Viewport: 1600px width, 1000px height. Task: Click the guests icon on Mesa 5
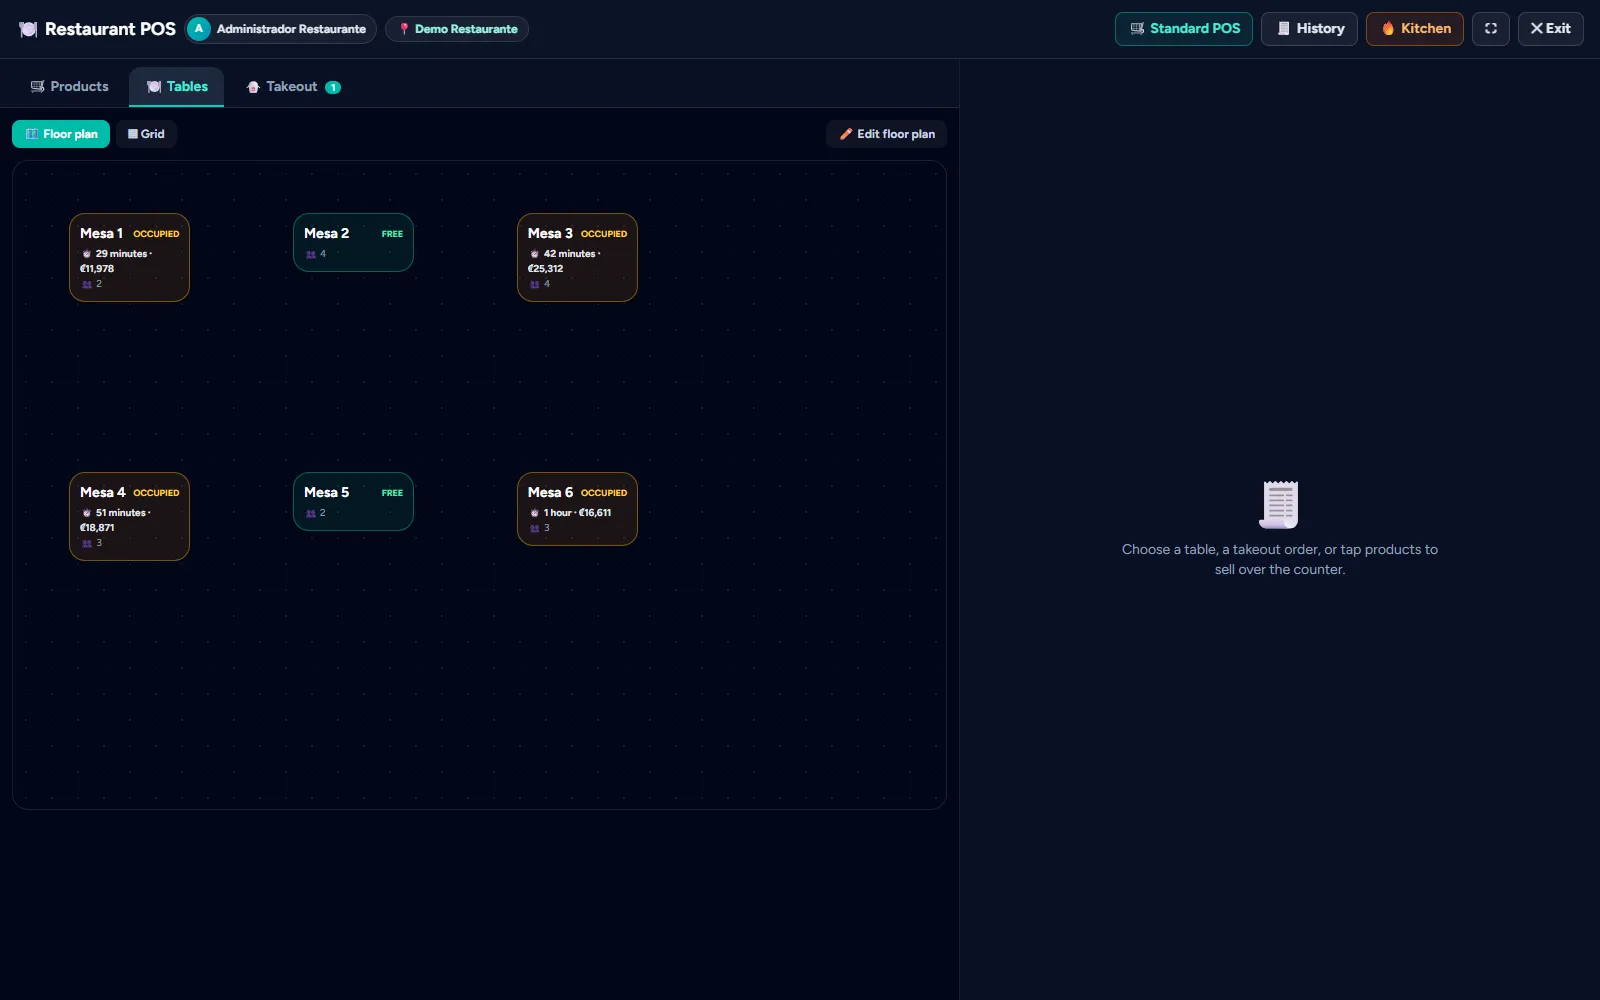(311, 513)
